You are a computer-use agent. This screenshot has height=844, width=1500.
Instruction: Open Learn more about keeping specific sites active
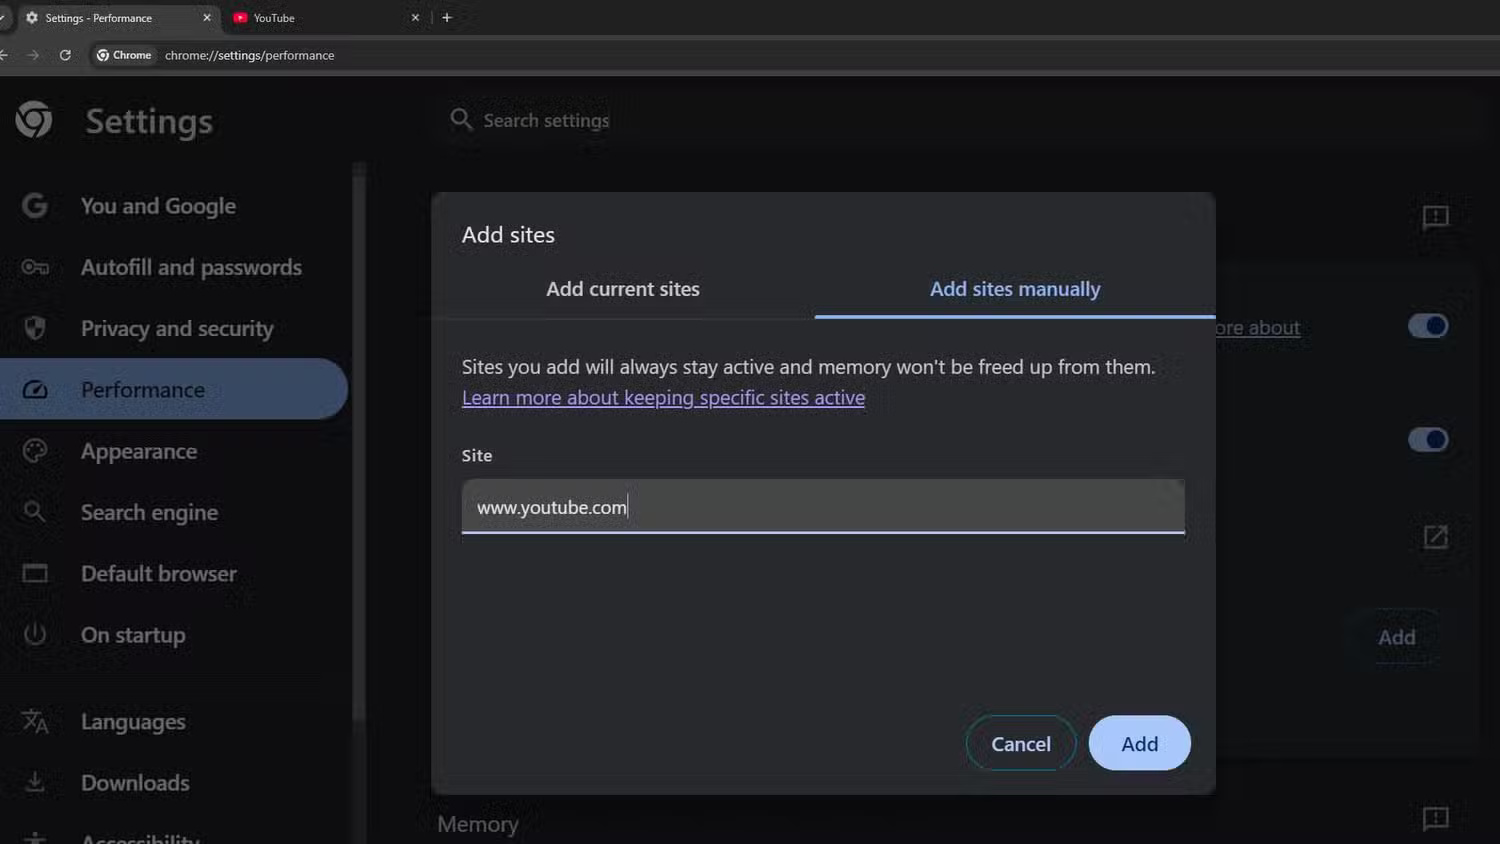coord(663,398)
